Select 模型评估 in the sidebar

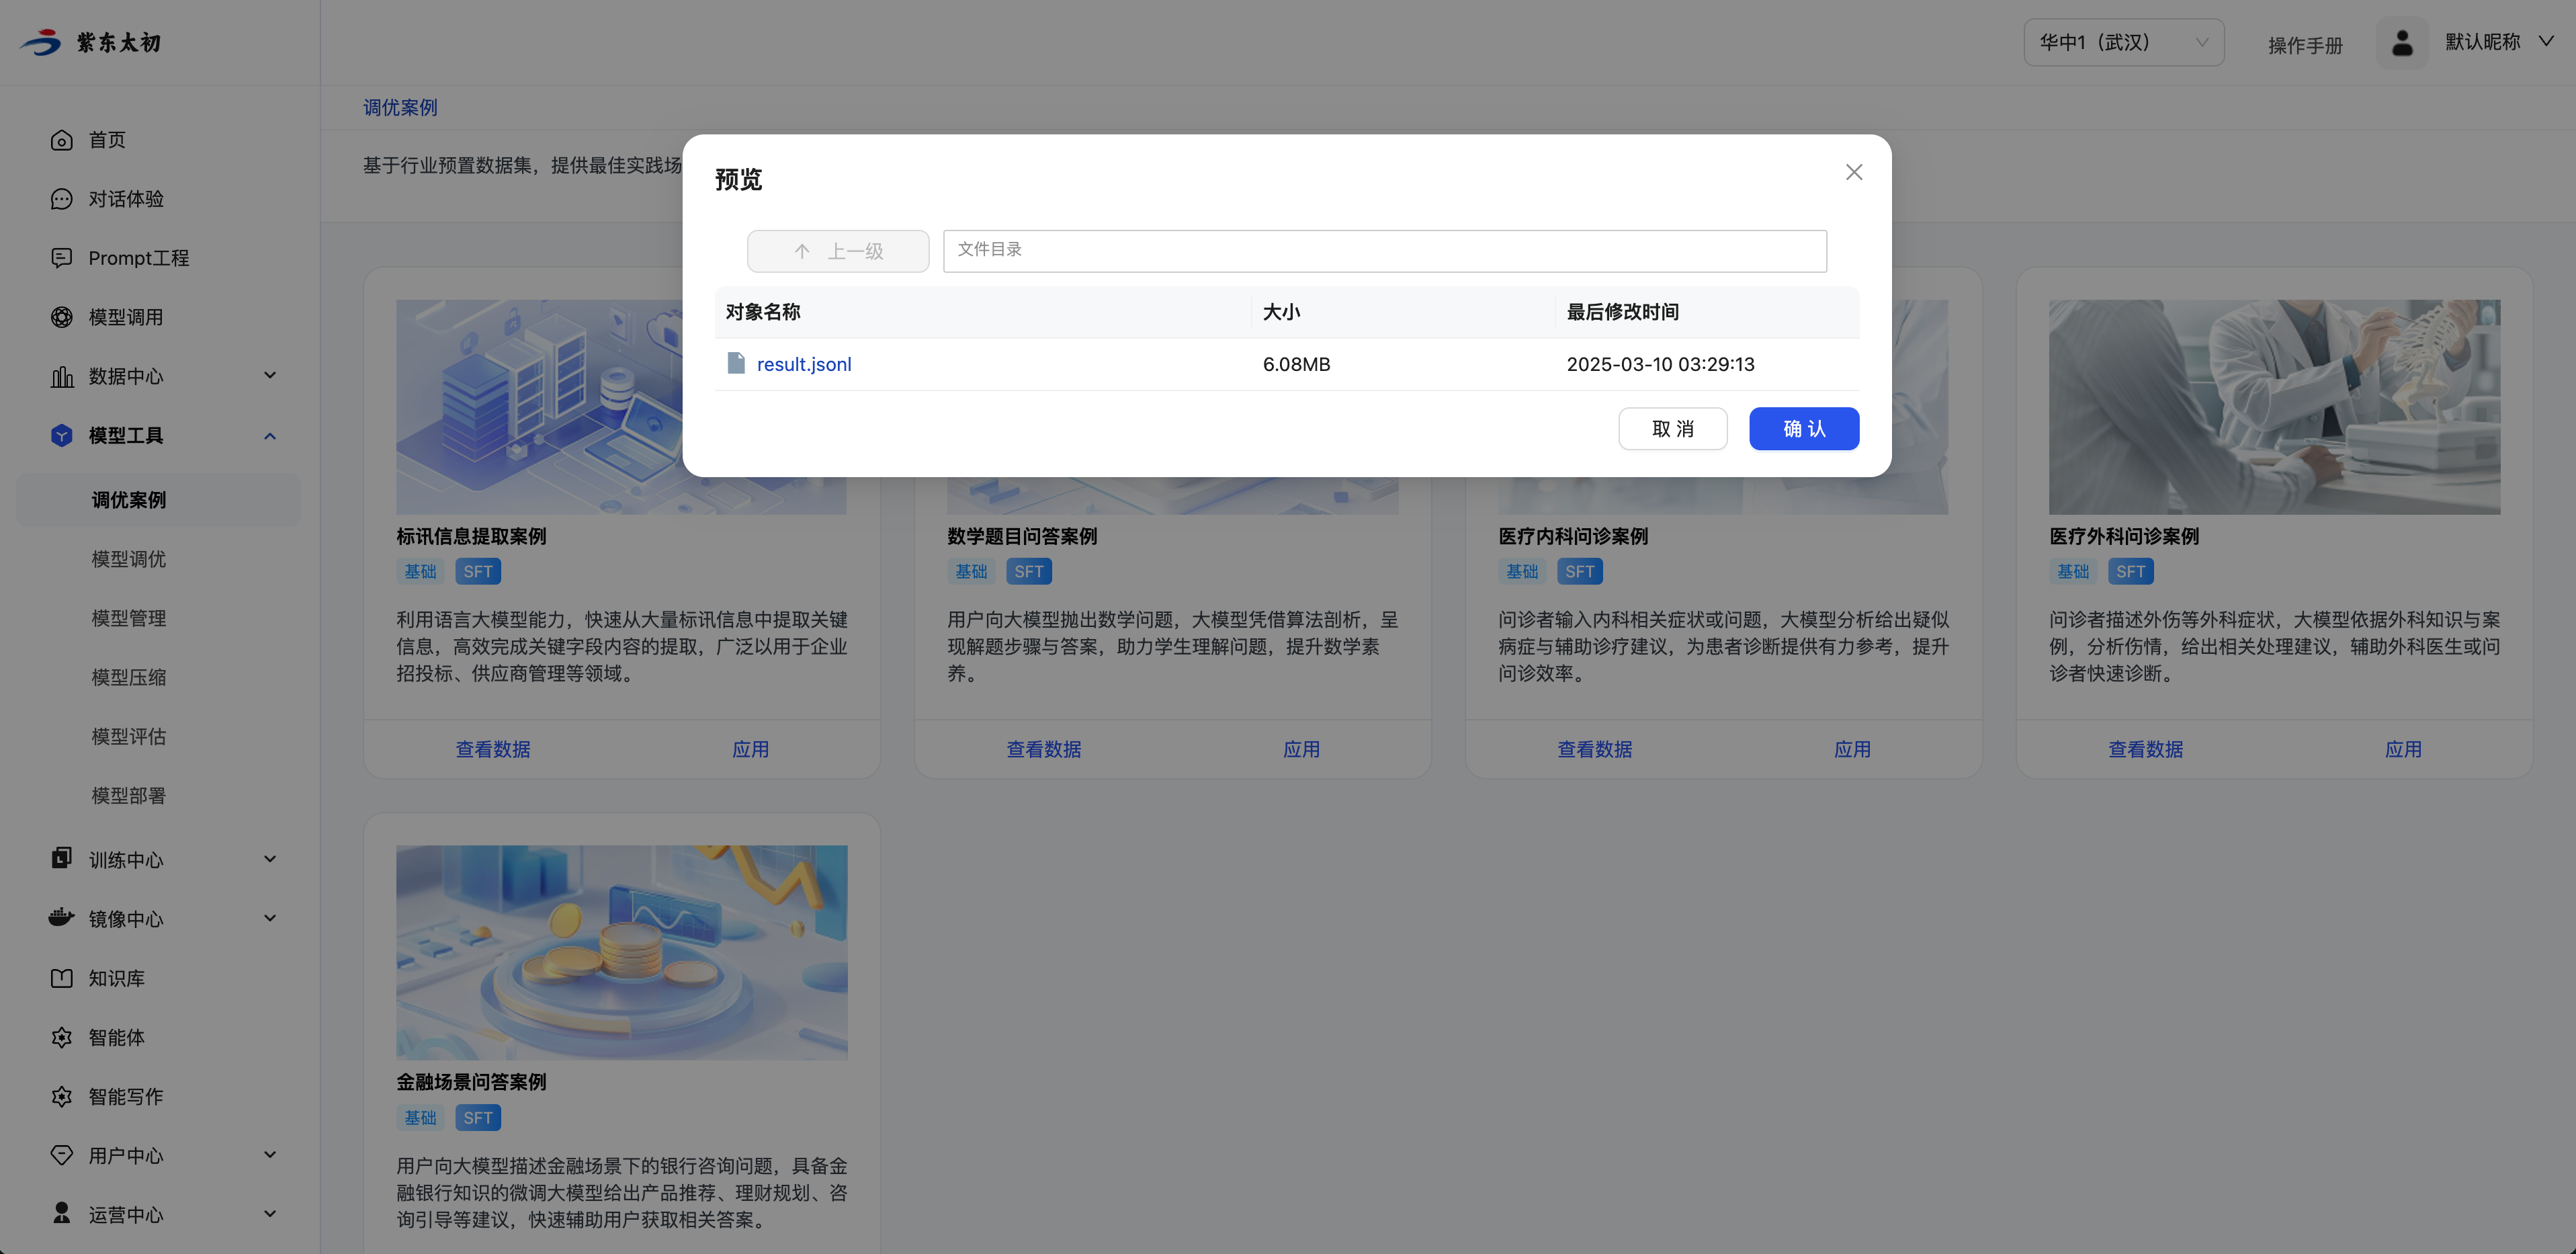[x=129, y=736]
